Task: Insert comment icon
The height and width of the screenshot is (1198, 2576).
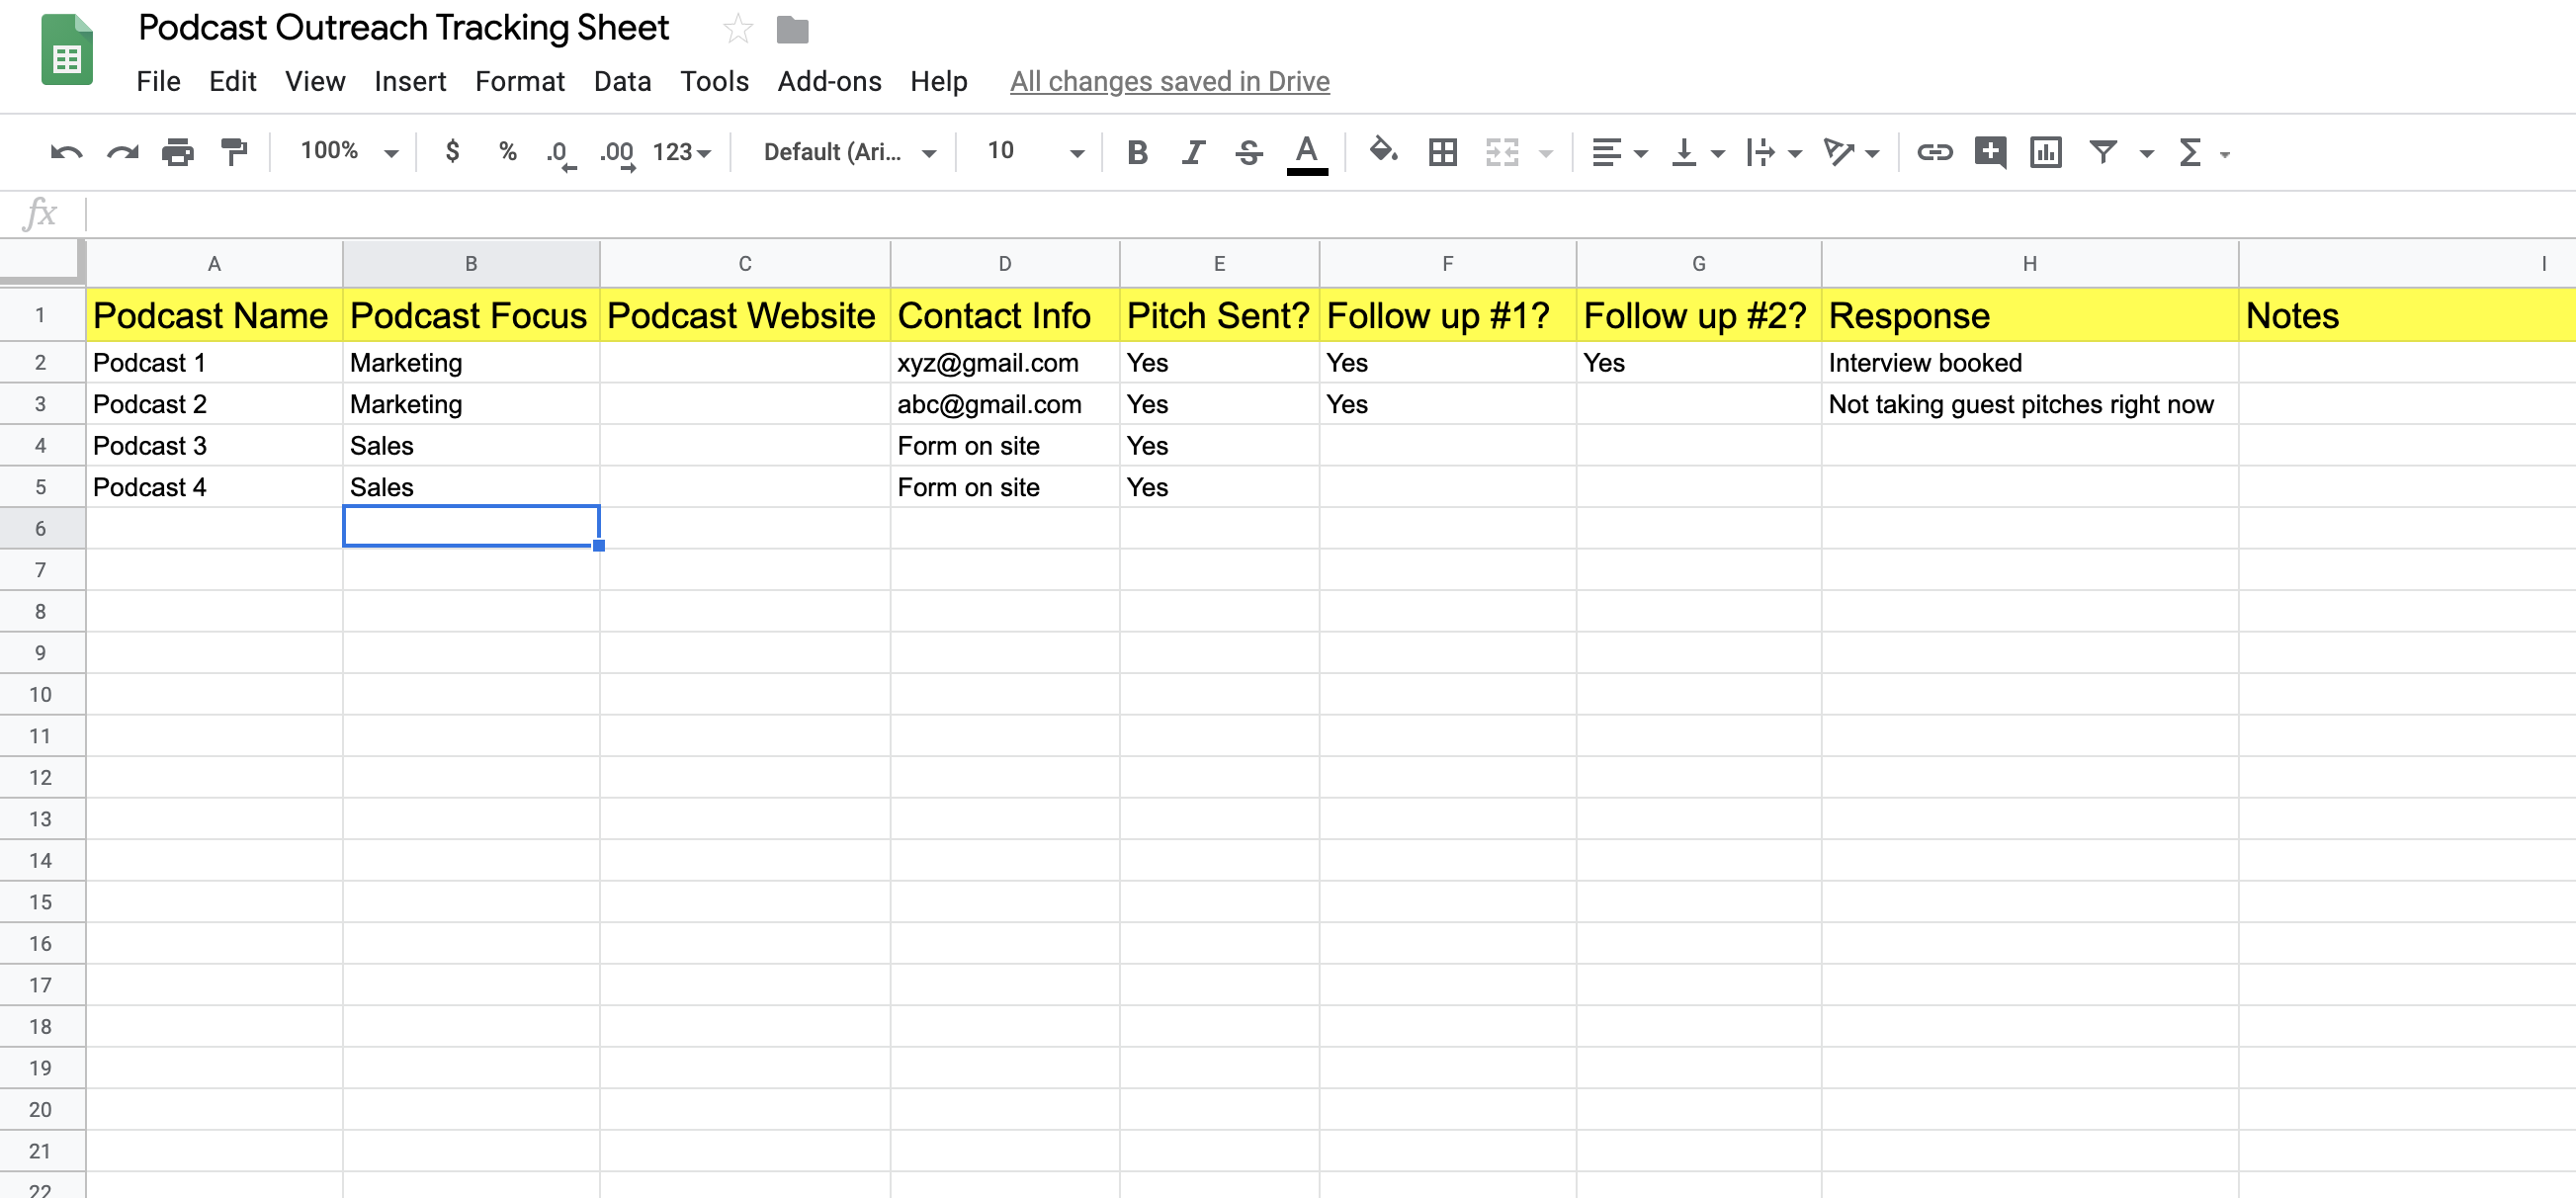Action: [x=1990, y=152]
